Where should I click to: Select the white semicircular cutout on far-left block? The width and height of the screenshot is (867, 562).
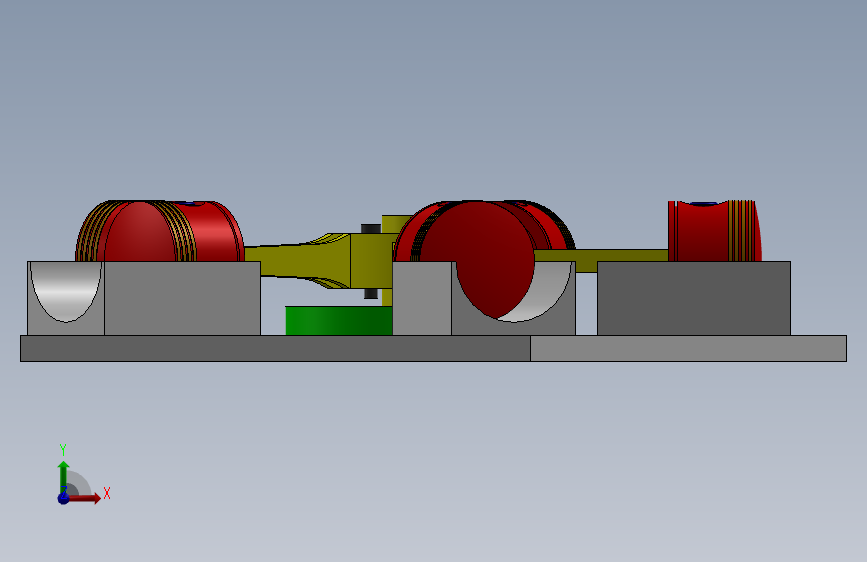(x=66, y=291)
